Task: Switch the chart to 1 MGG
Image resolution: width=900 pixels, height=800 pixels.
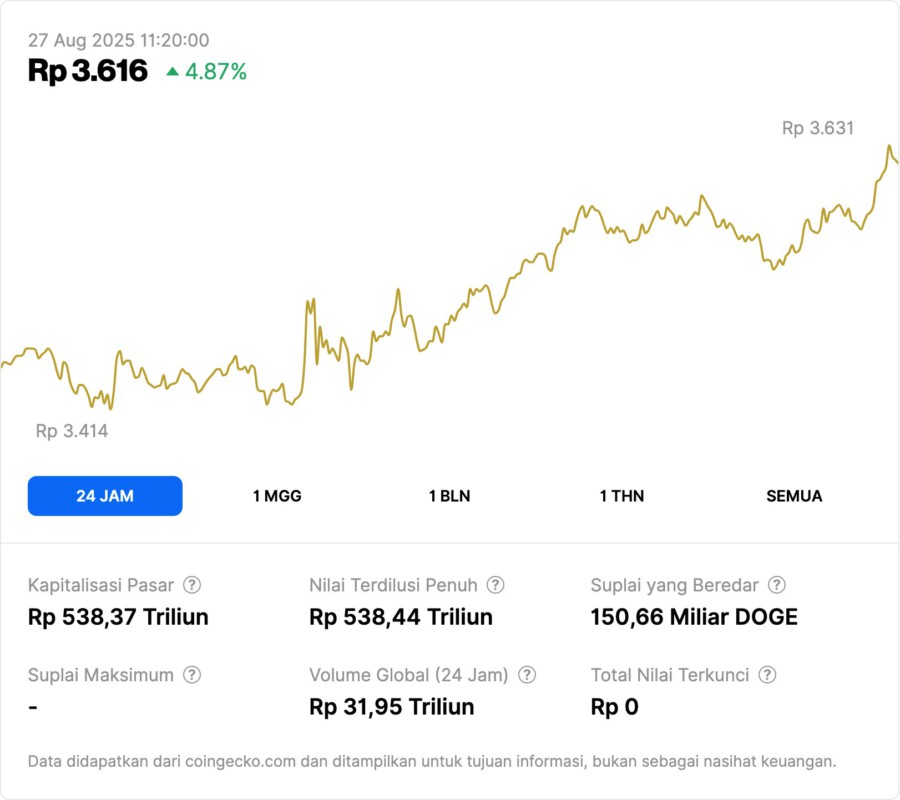Action: point(277,496)
